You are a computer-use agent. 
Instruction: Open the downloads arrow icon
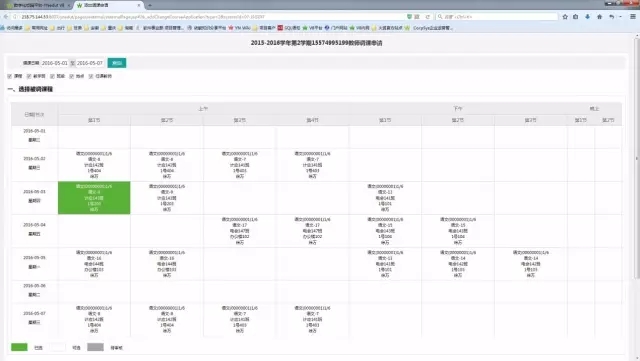tap(587, 17)
